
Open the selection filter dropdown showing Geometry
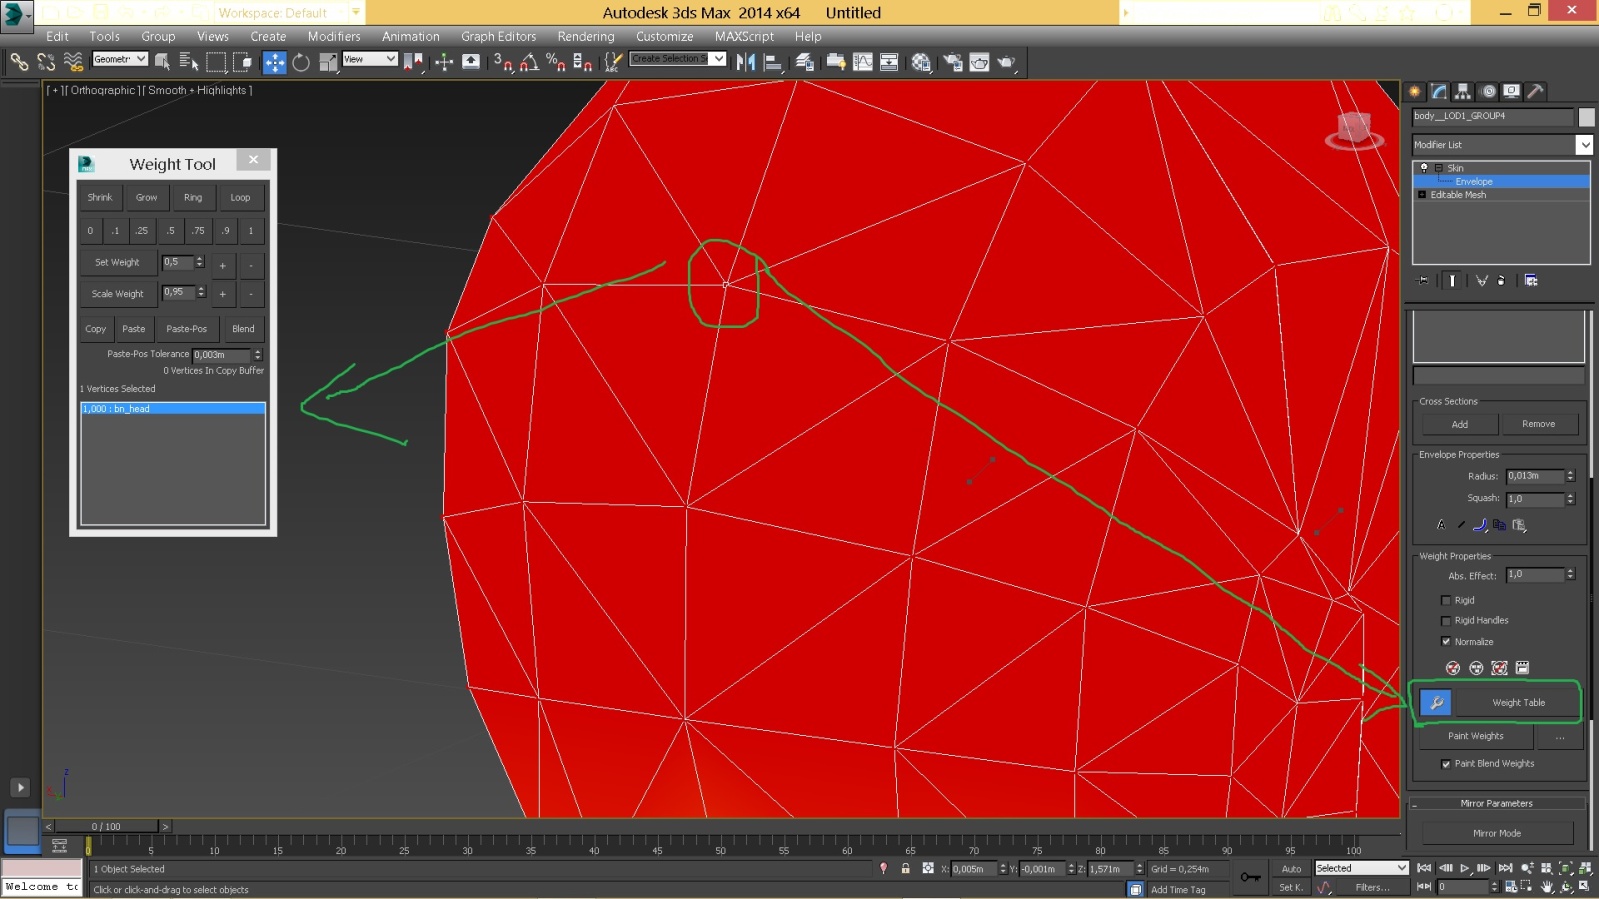pyautogui.click(x=120, y=59)
